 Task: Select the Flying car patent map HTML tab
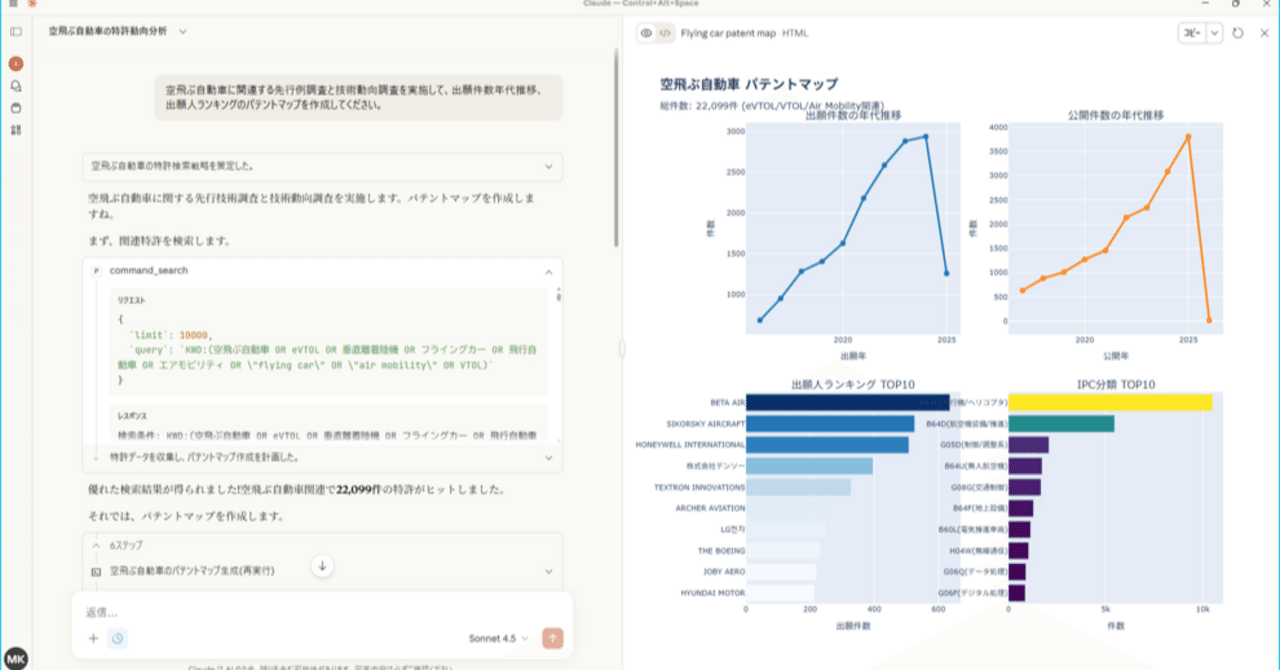tap(745, 33)
